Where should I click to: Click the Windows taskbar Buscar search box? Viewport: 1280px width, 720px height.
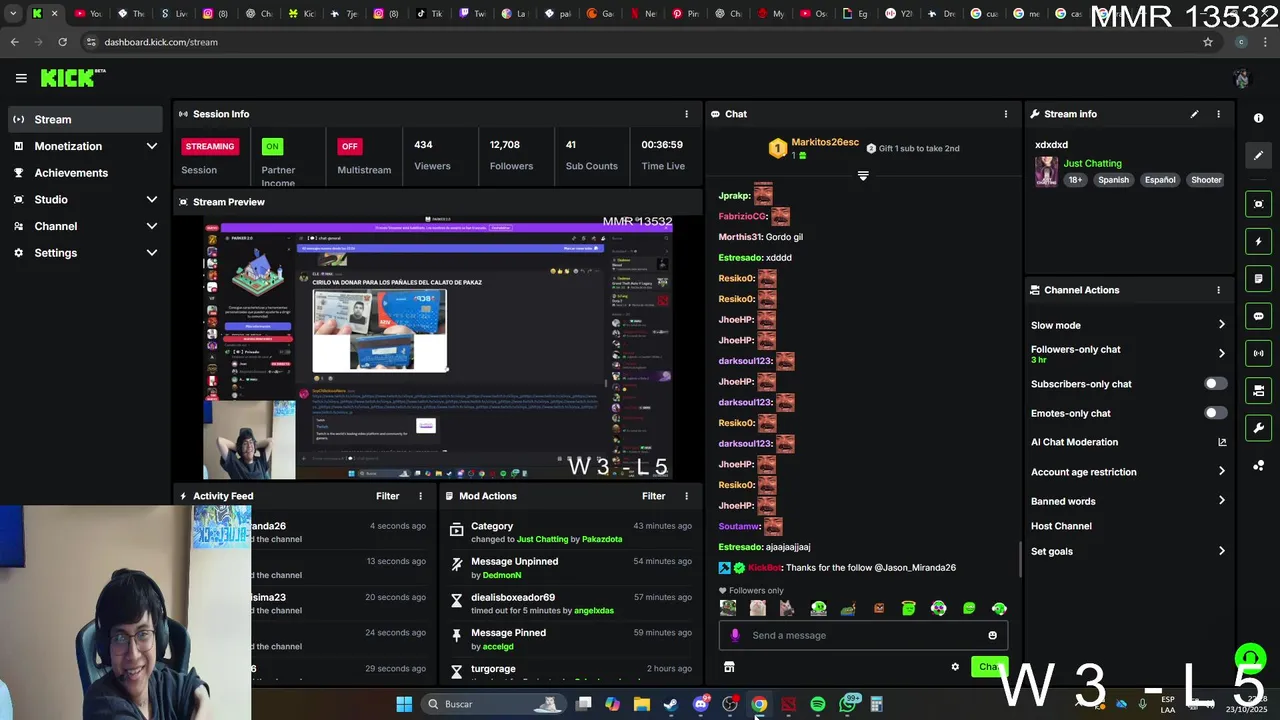[x=493, y=704]
